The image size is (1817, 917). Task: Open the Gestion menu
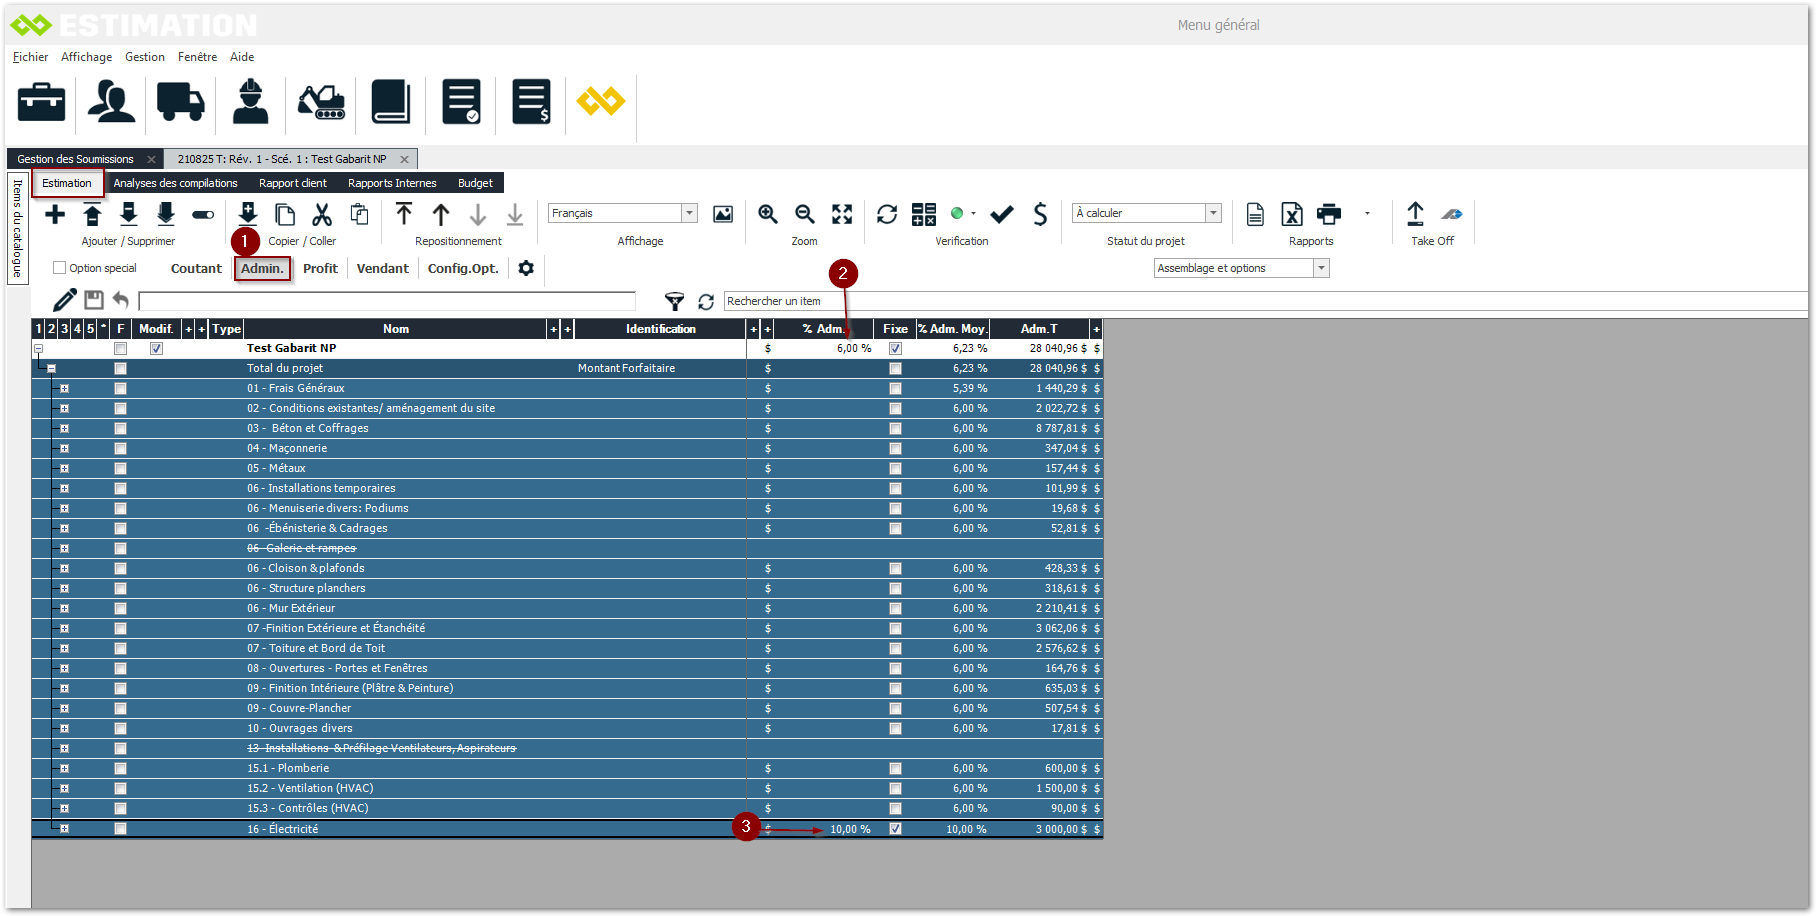point(145,57)
